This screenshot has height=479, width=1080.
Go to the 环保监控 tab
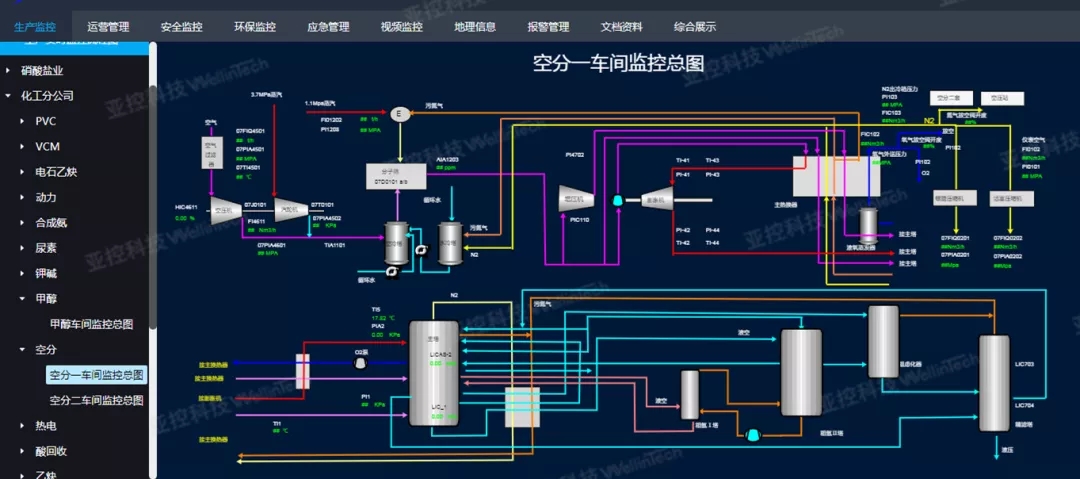point(255,27)
